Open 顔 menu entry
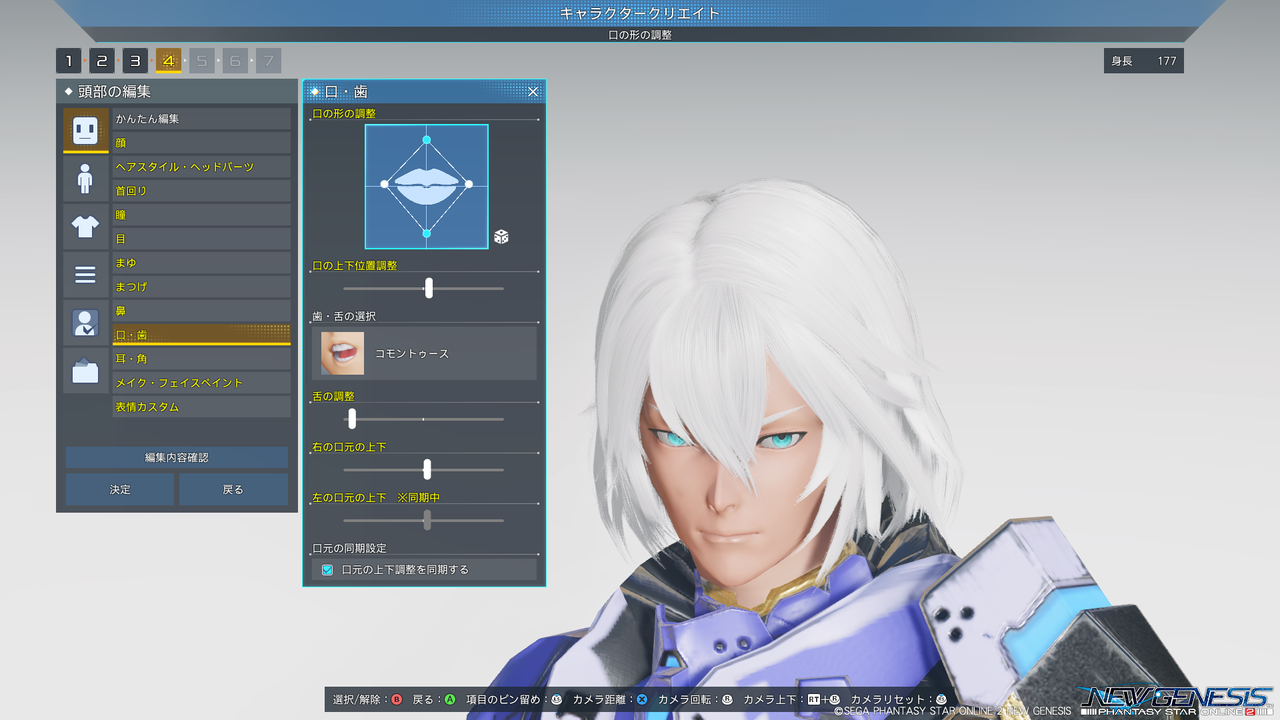1280x720 pixels. (202, 143)
